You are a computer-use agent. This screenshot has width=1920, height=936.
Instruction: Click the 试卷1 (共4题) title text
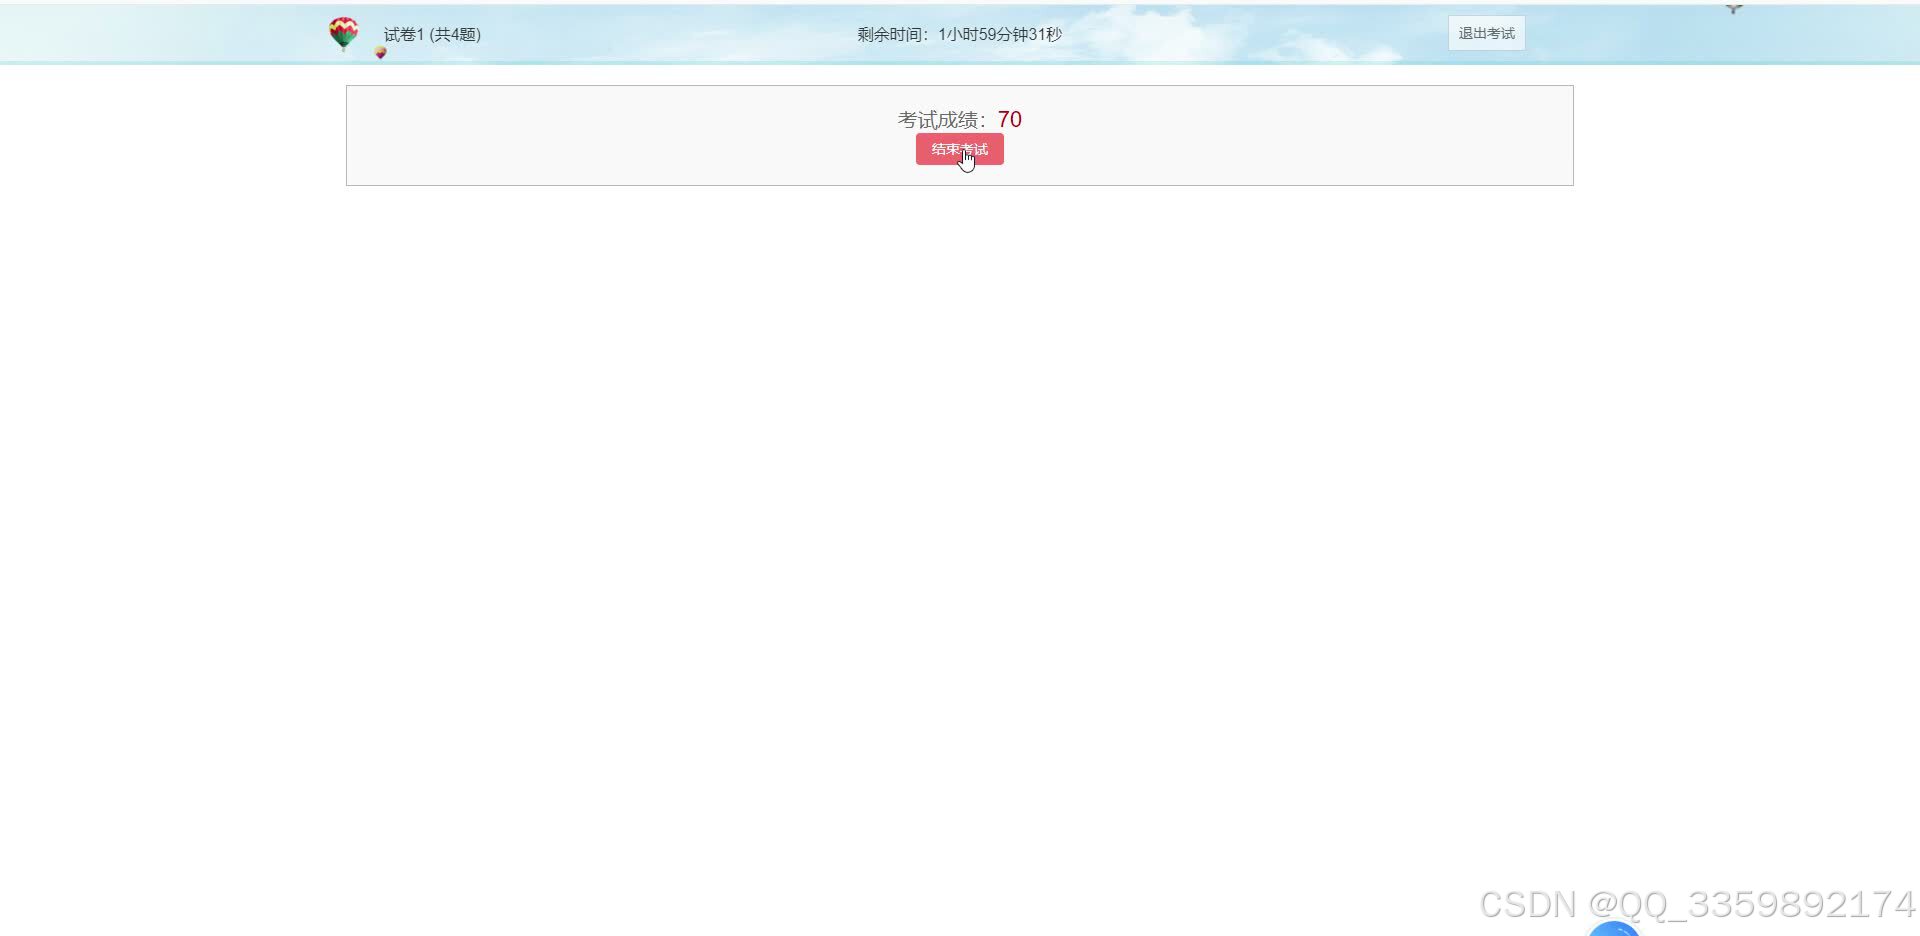point(432,34)
